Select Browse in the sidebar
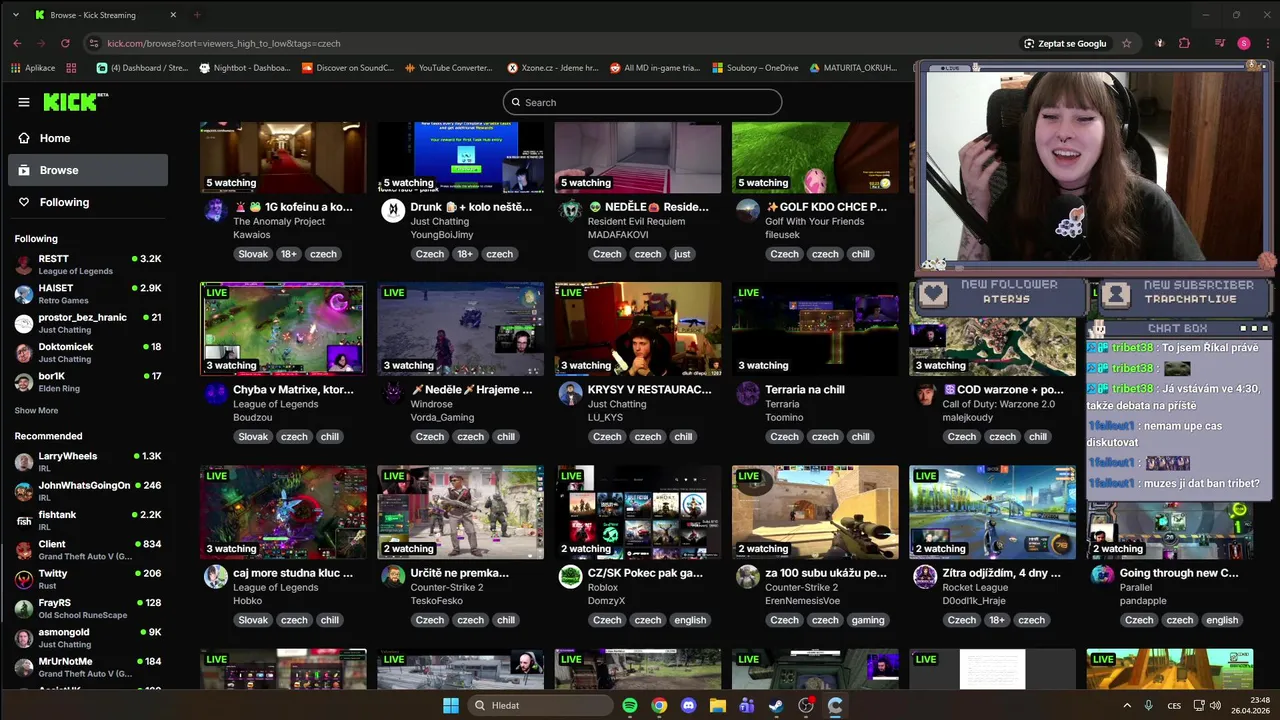Viewport: 1280px width, 720px height. pyautogui.click(x=88, y=170)
